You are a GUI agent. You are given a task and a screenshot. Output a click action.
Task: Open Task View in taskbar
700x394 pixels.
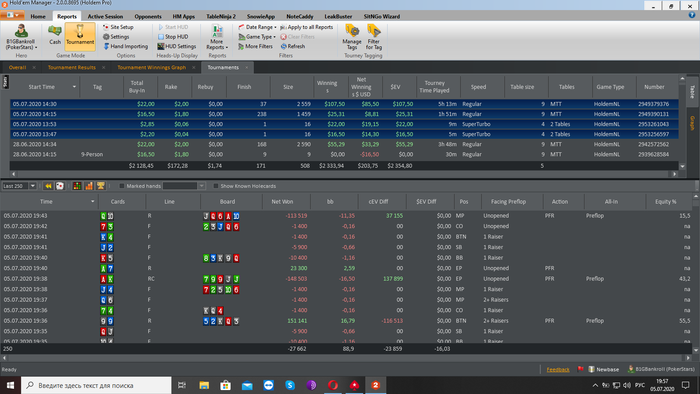pyautogui.click(x=182, y=385)
